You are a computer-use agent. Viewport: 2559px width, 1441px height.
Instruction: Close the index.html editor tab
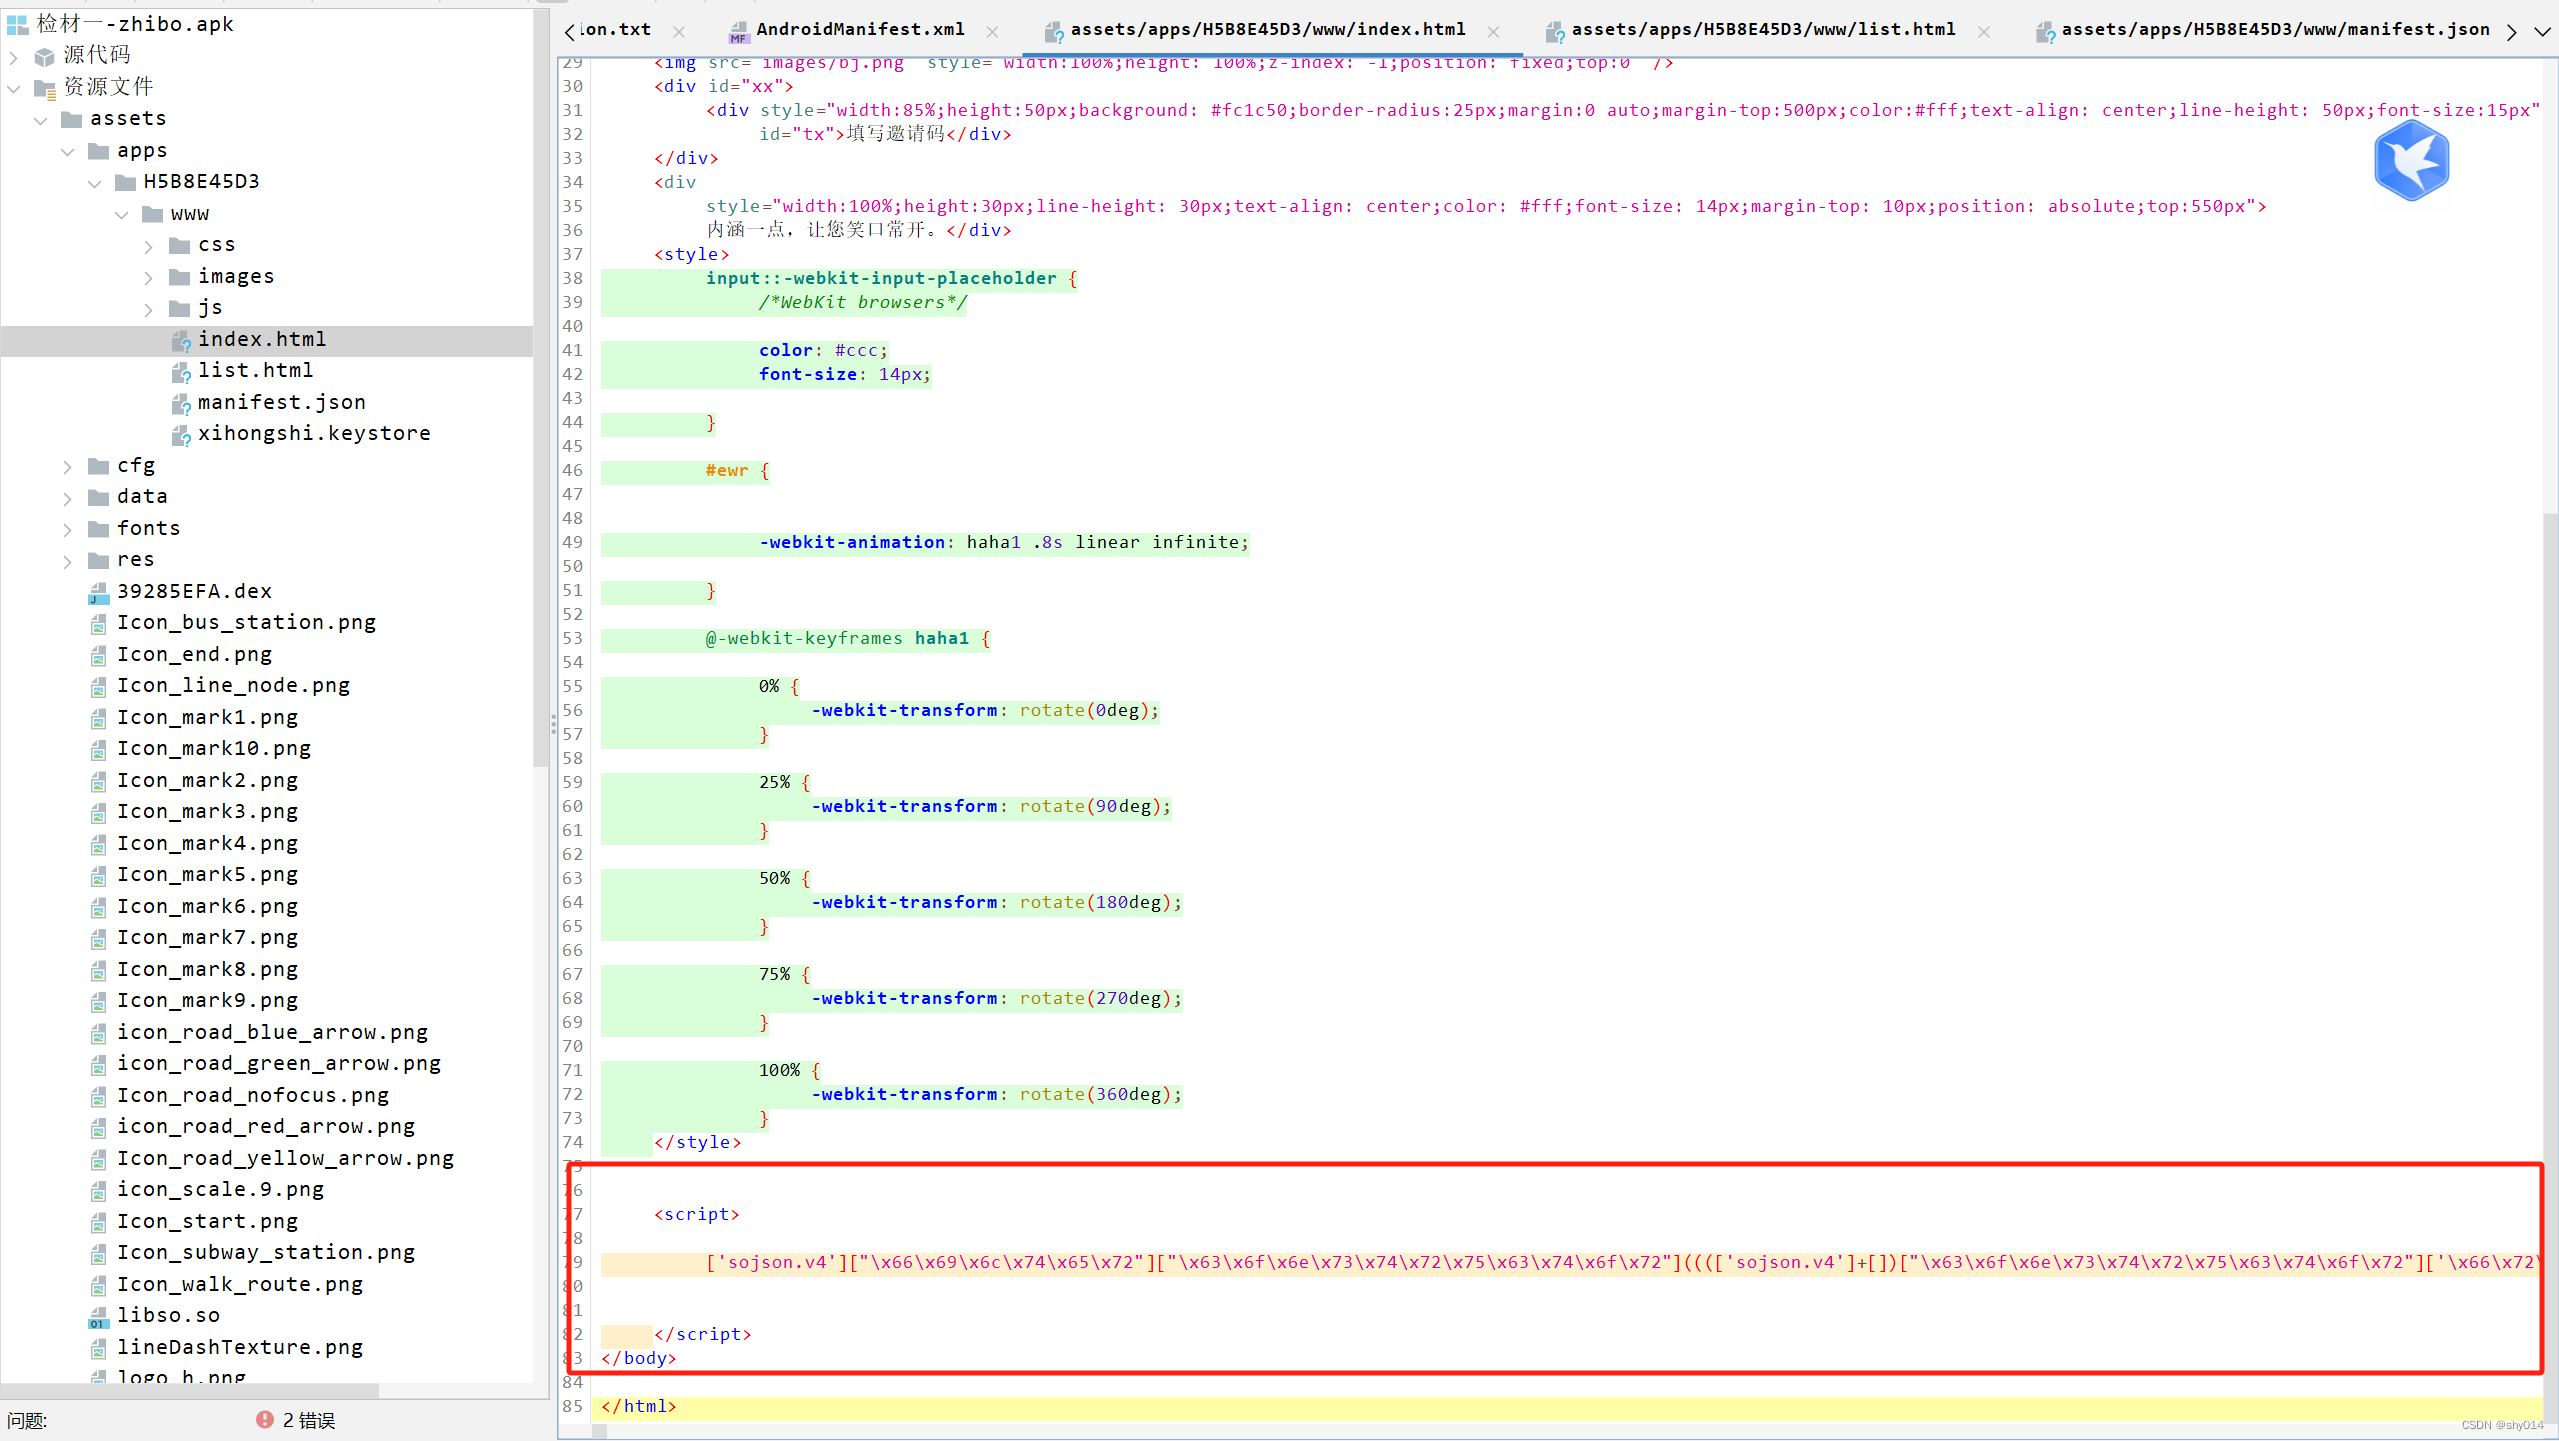(x=1493, y=31)
